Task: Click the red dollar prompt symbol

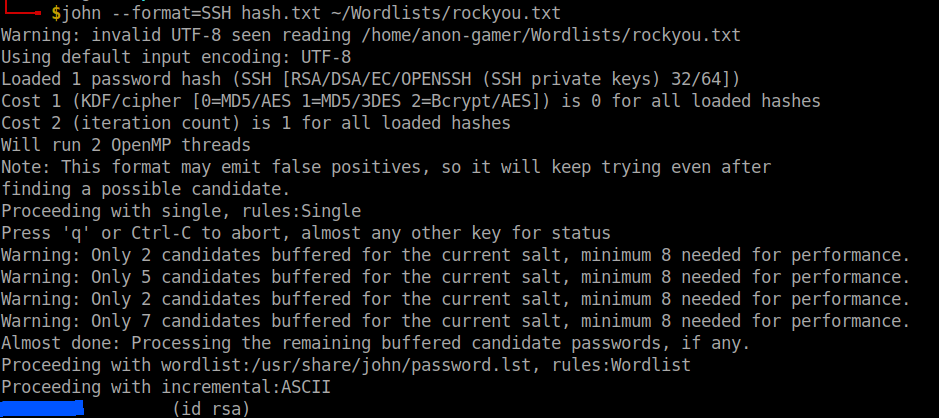Action: click(56, 13)
